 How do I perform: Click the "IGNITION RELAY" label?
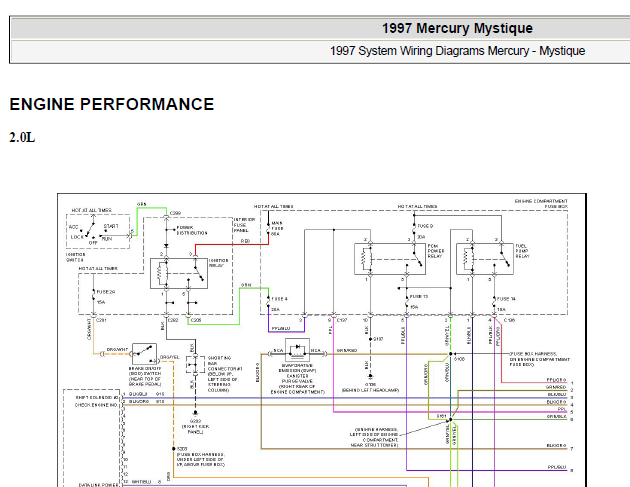pyautogui.click(x=219, y=263)
